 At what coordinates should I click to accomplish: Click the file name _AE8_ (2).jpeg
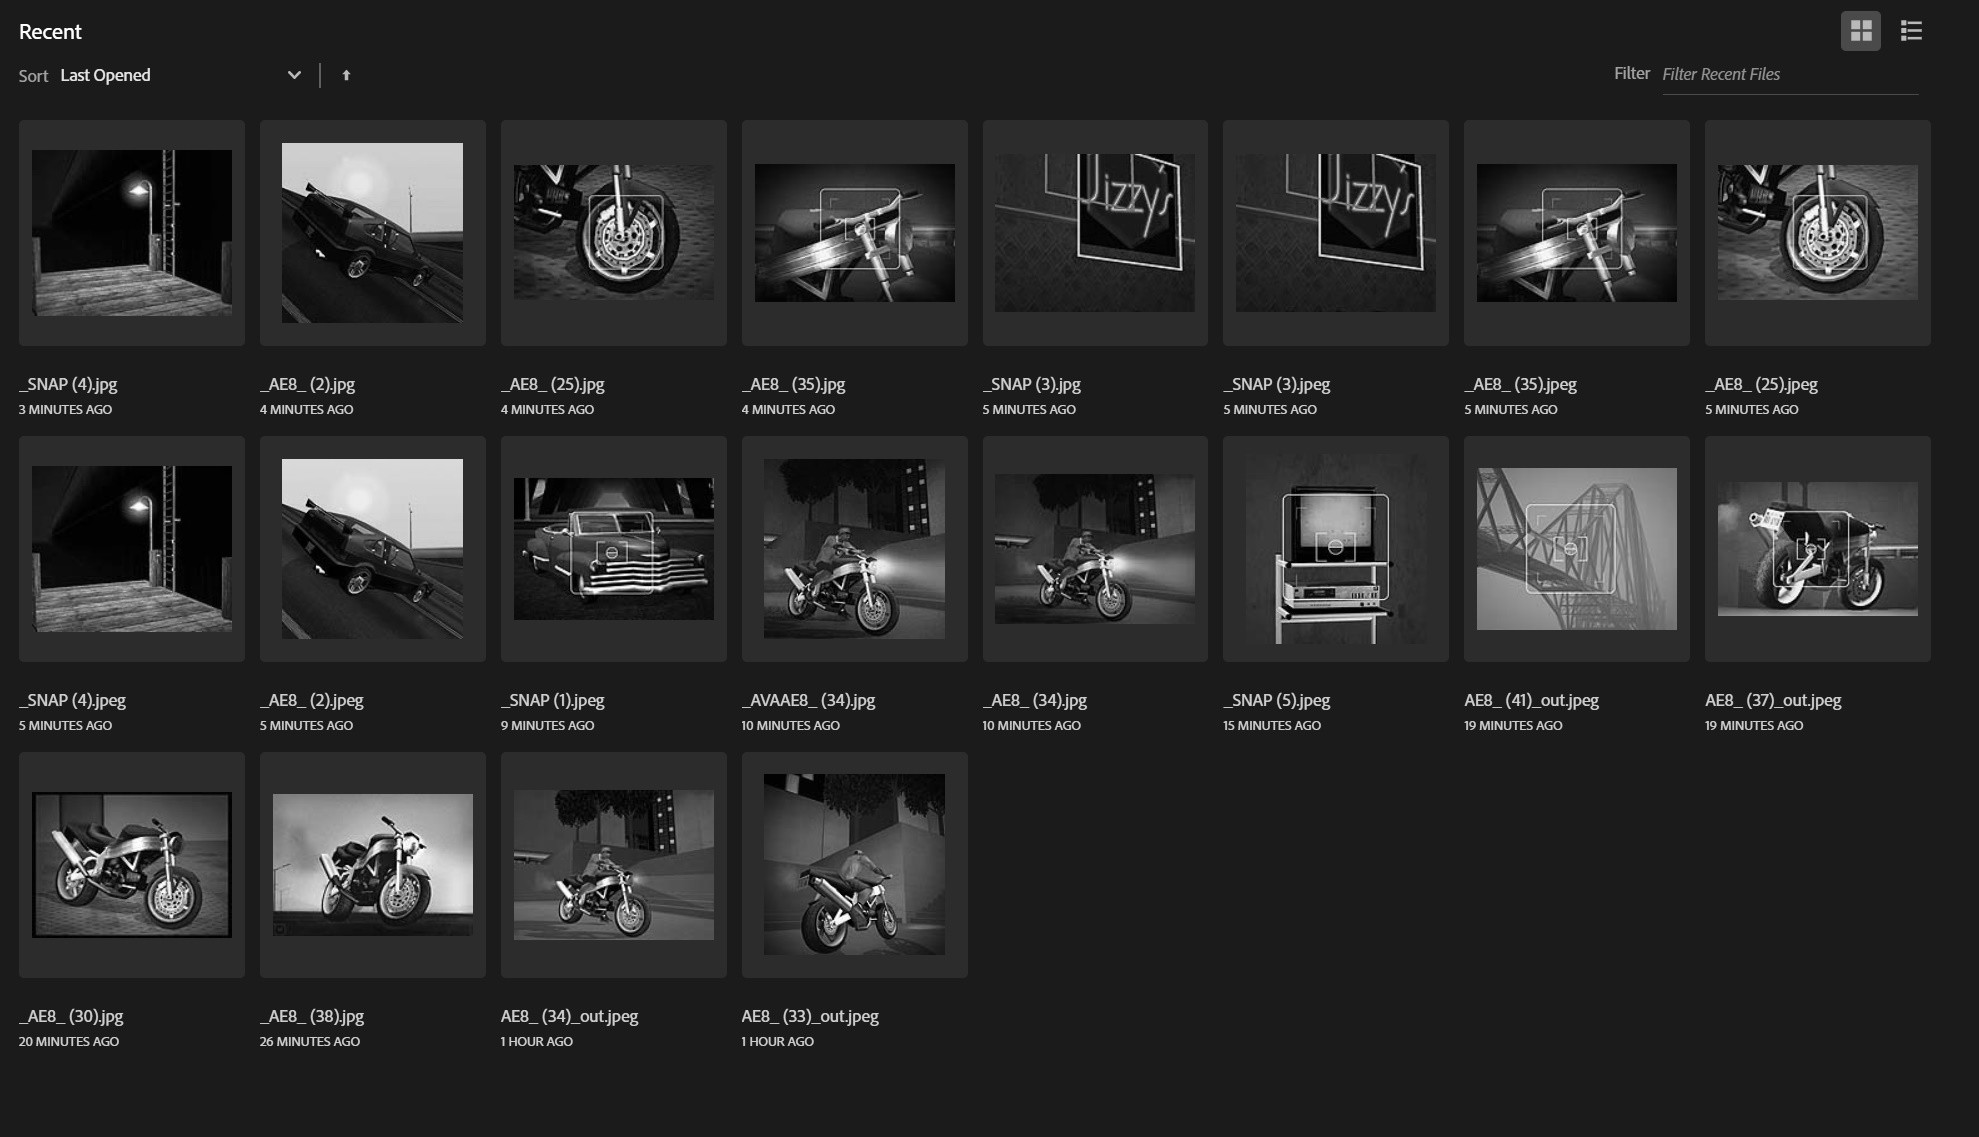point(311,700)
